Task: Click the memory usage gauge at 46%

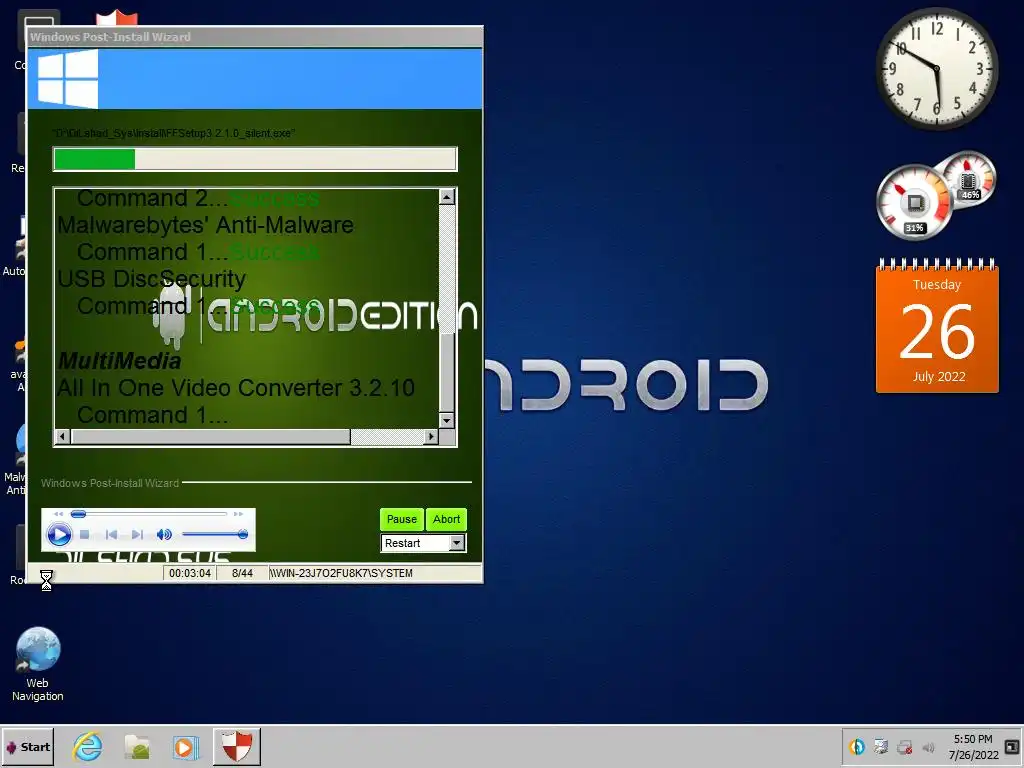Action: click(x=968, y=178)
